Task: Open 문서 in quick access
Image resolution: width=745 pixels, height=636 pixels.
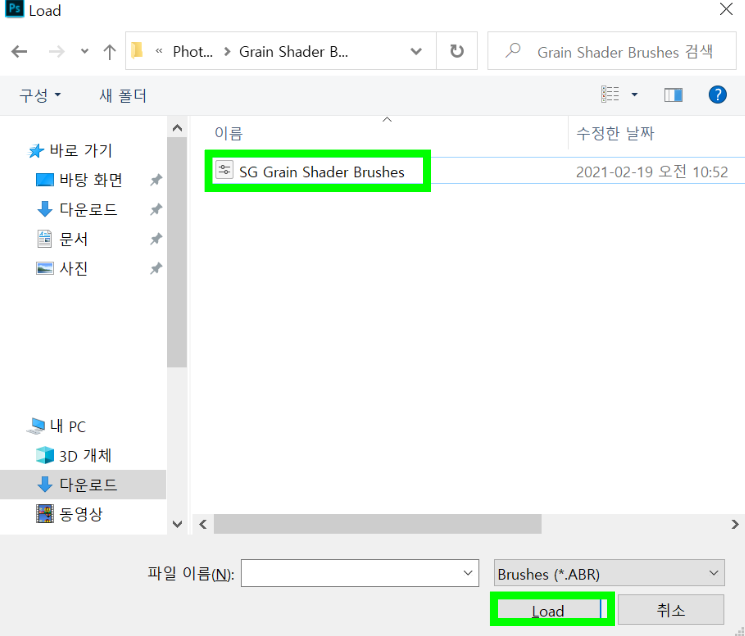Action: (x=73, y=239)
